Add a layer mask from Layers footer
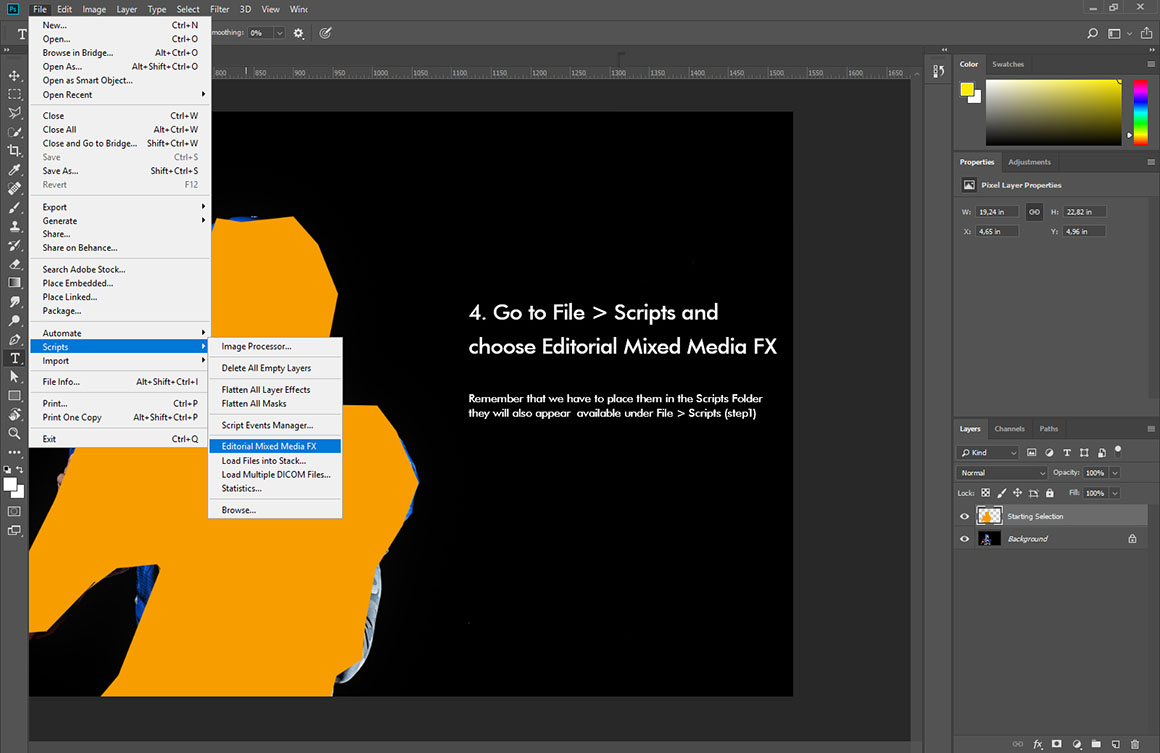 point(1056,744)
